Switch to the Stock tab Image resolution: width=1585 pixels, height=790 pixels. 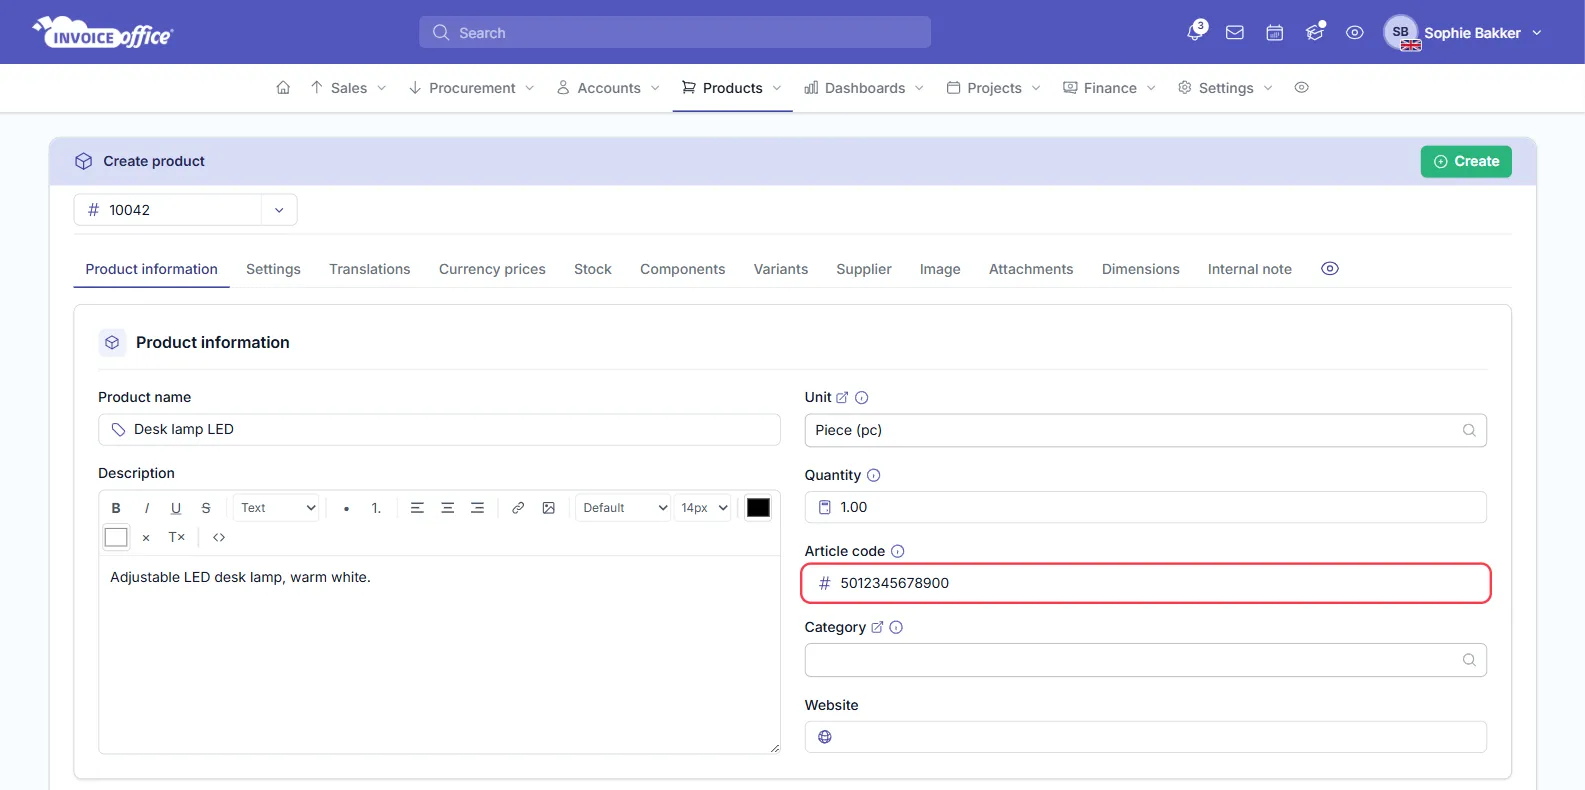593,269
